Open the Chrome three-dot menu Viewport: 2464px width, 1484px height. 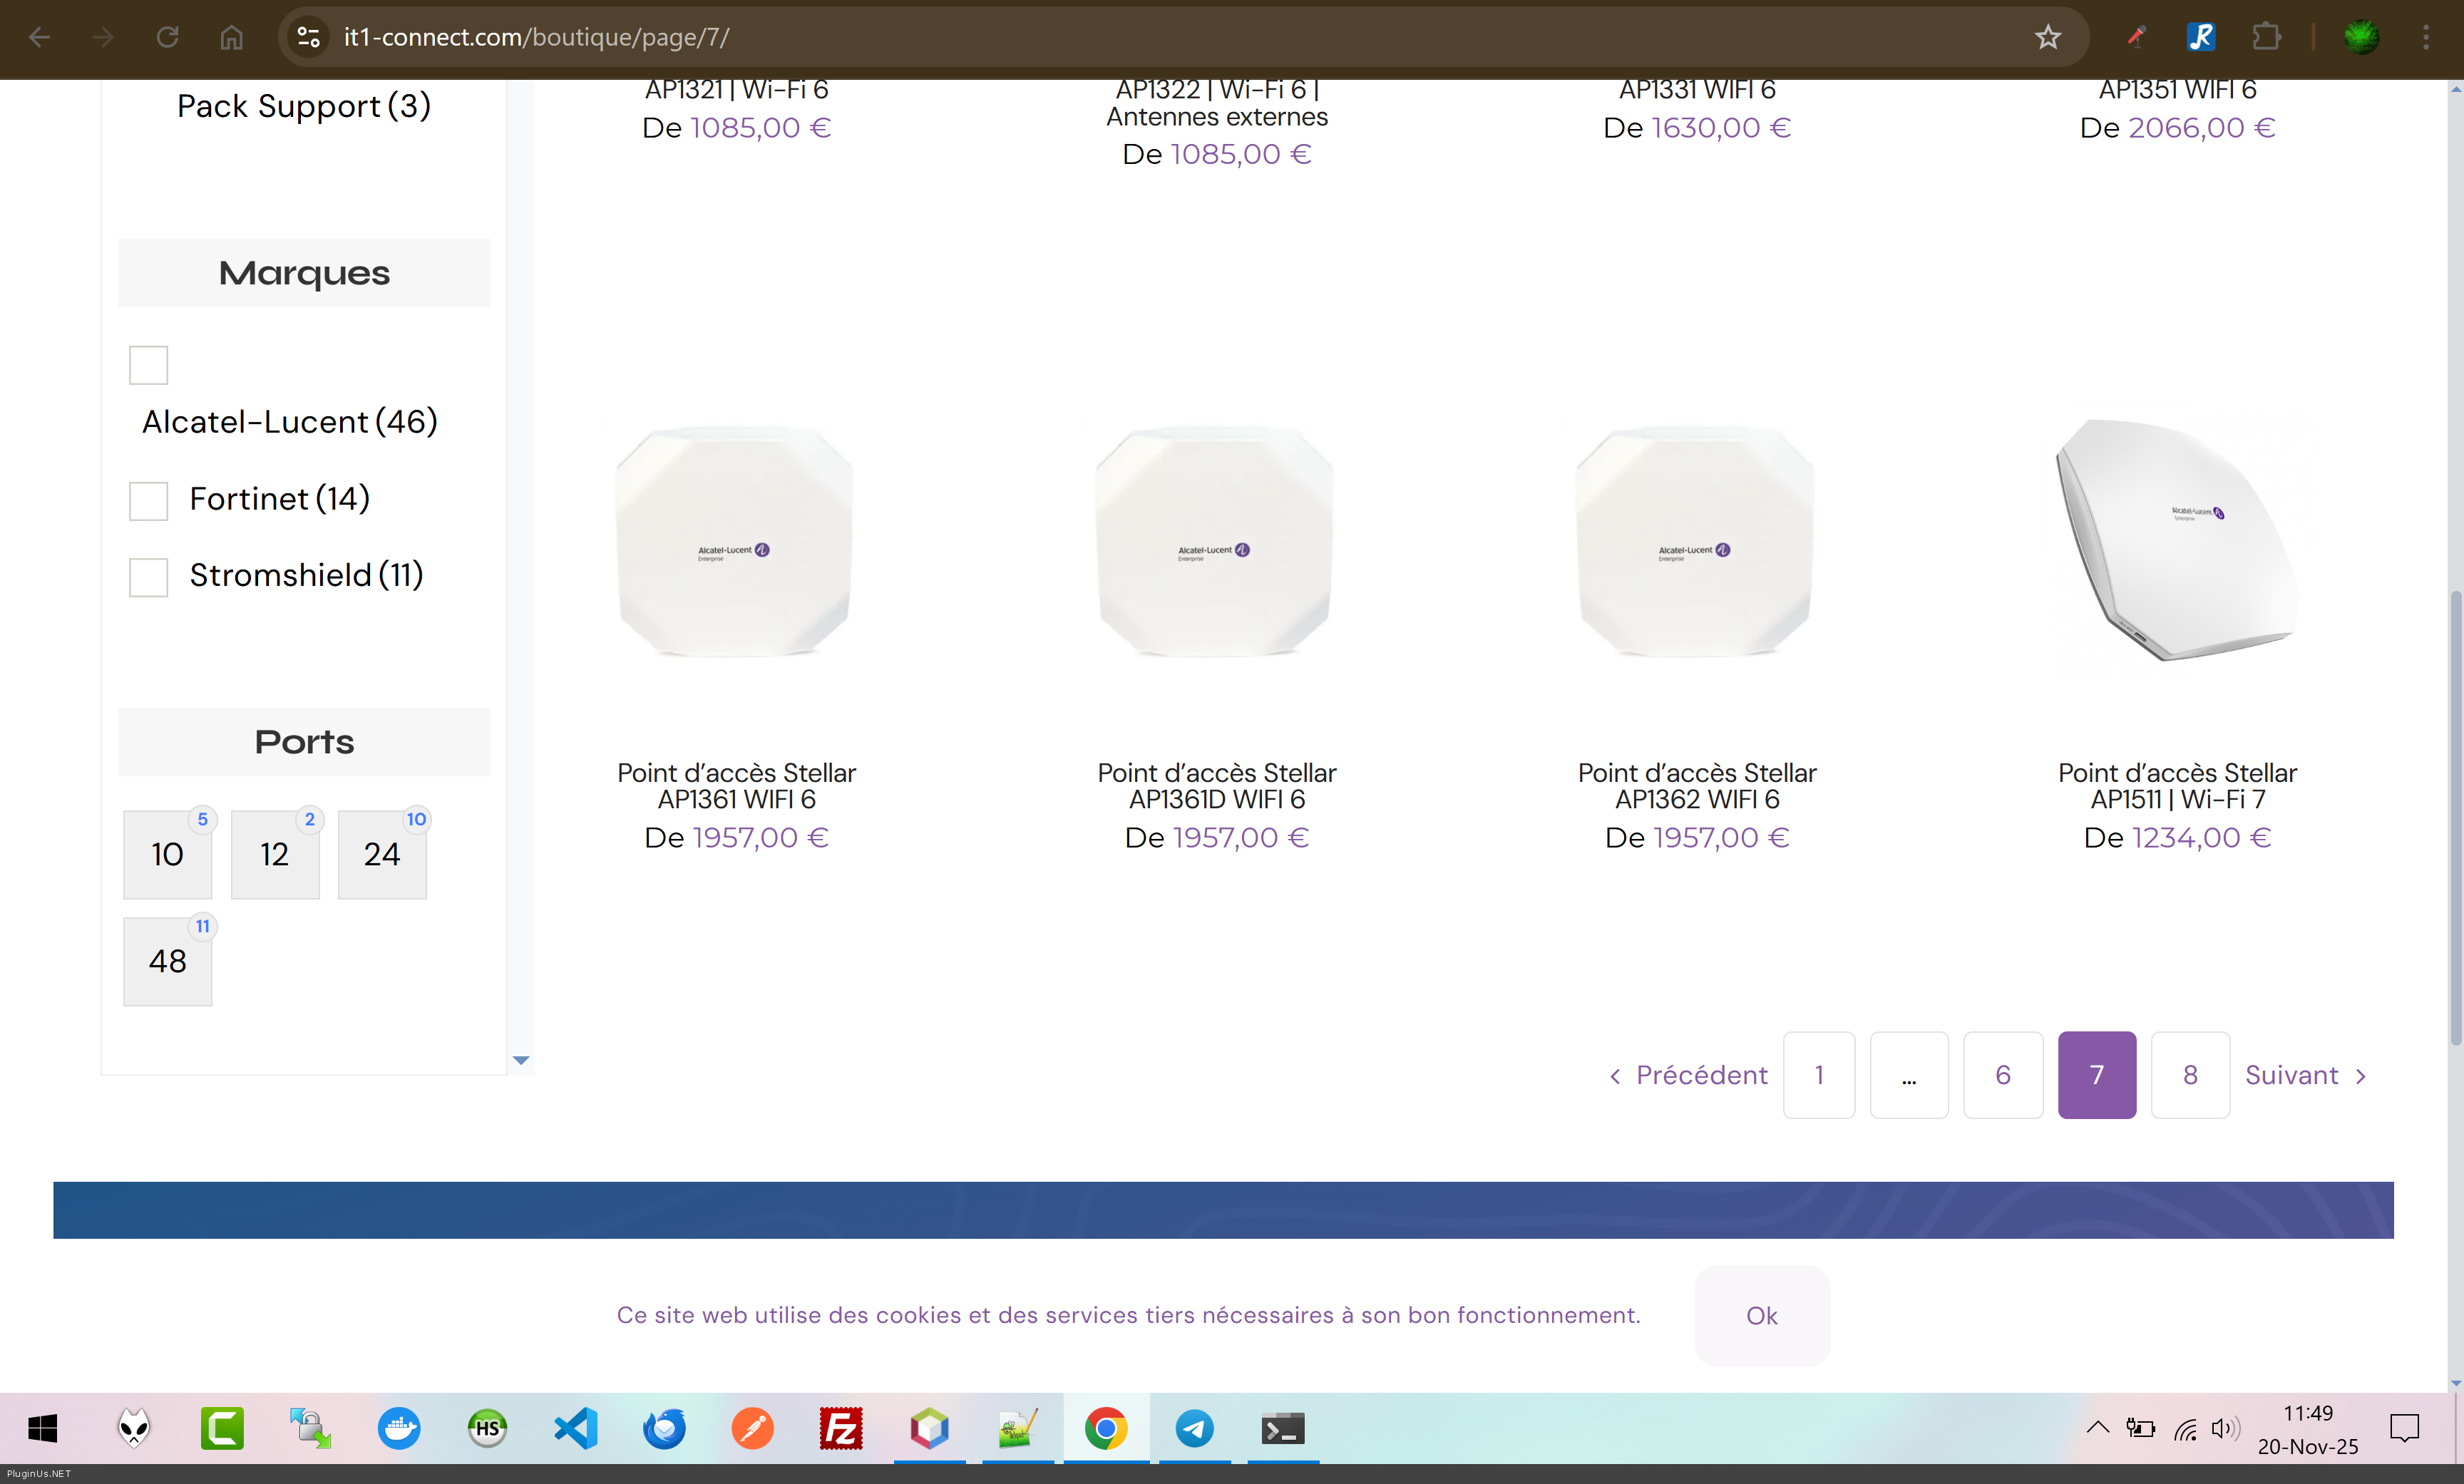coord(2425,37)
